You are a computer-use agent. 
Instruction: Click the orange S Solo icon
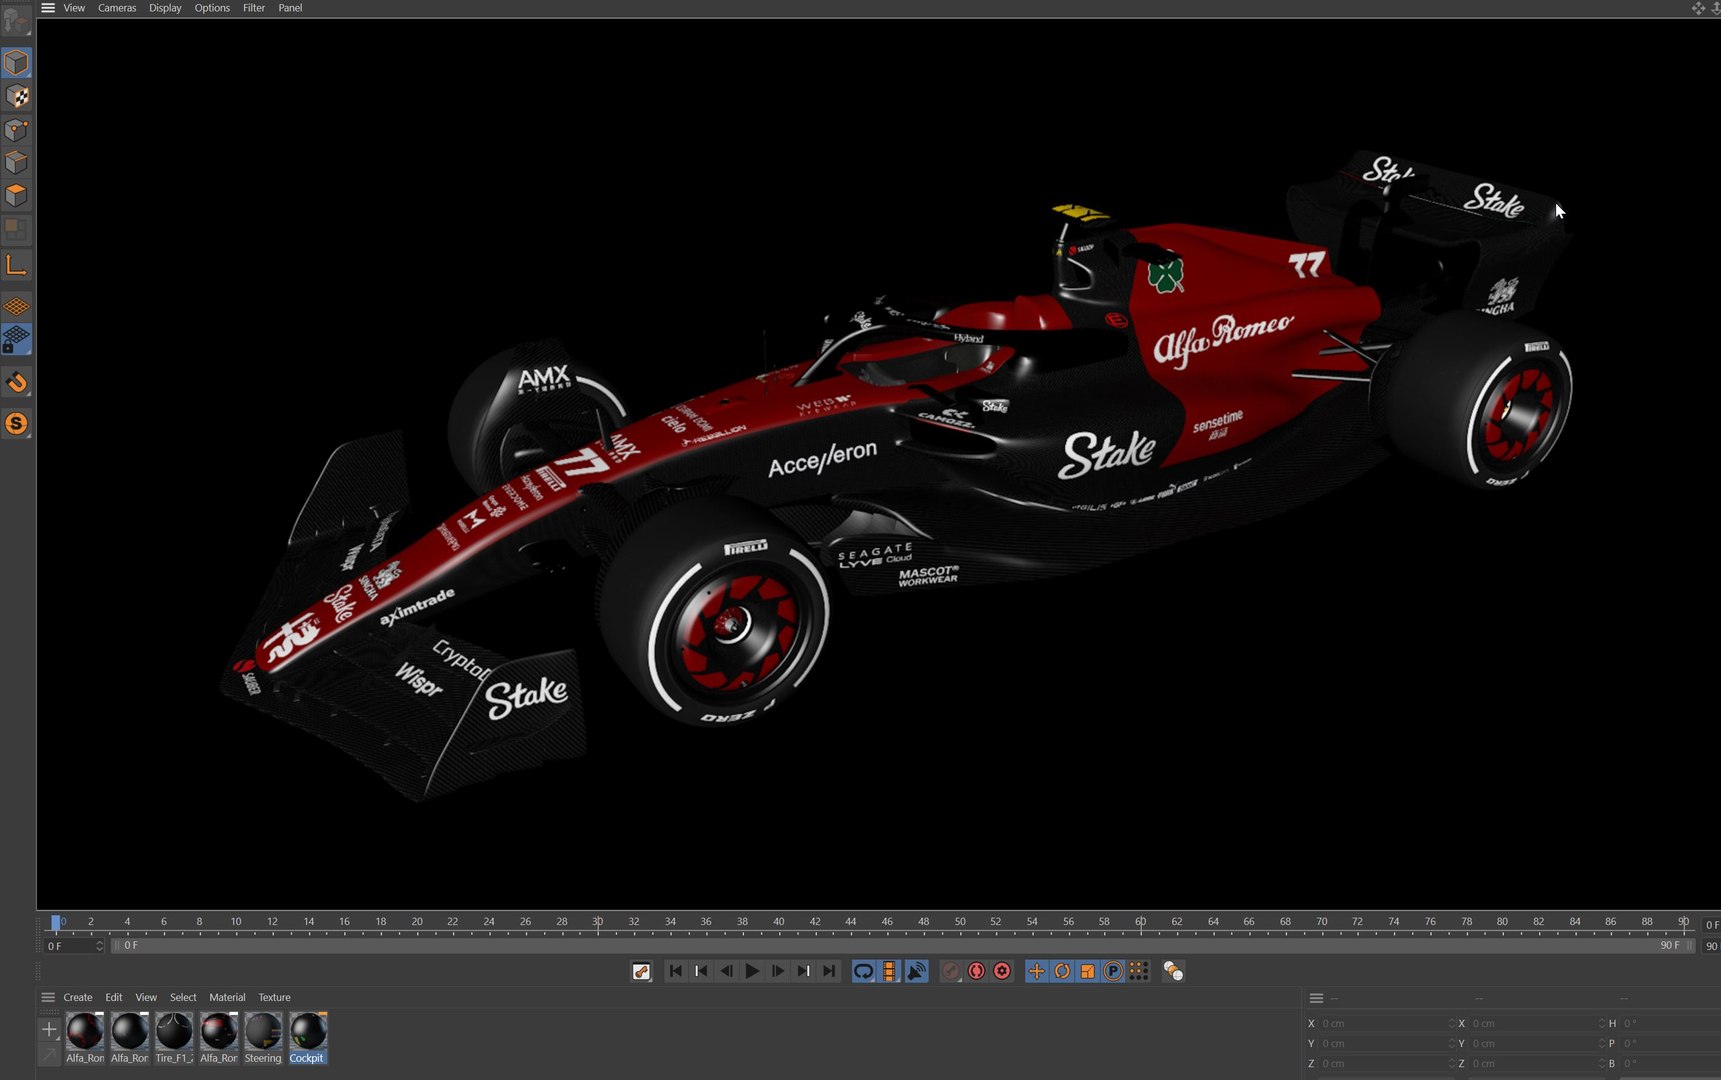tap(16, 424)
